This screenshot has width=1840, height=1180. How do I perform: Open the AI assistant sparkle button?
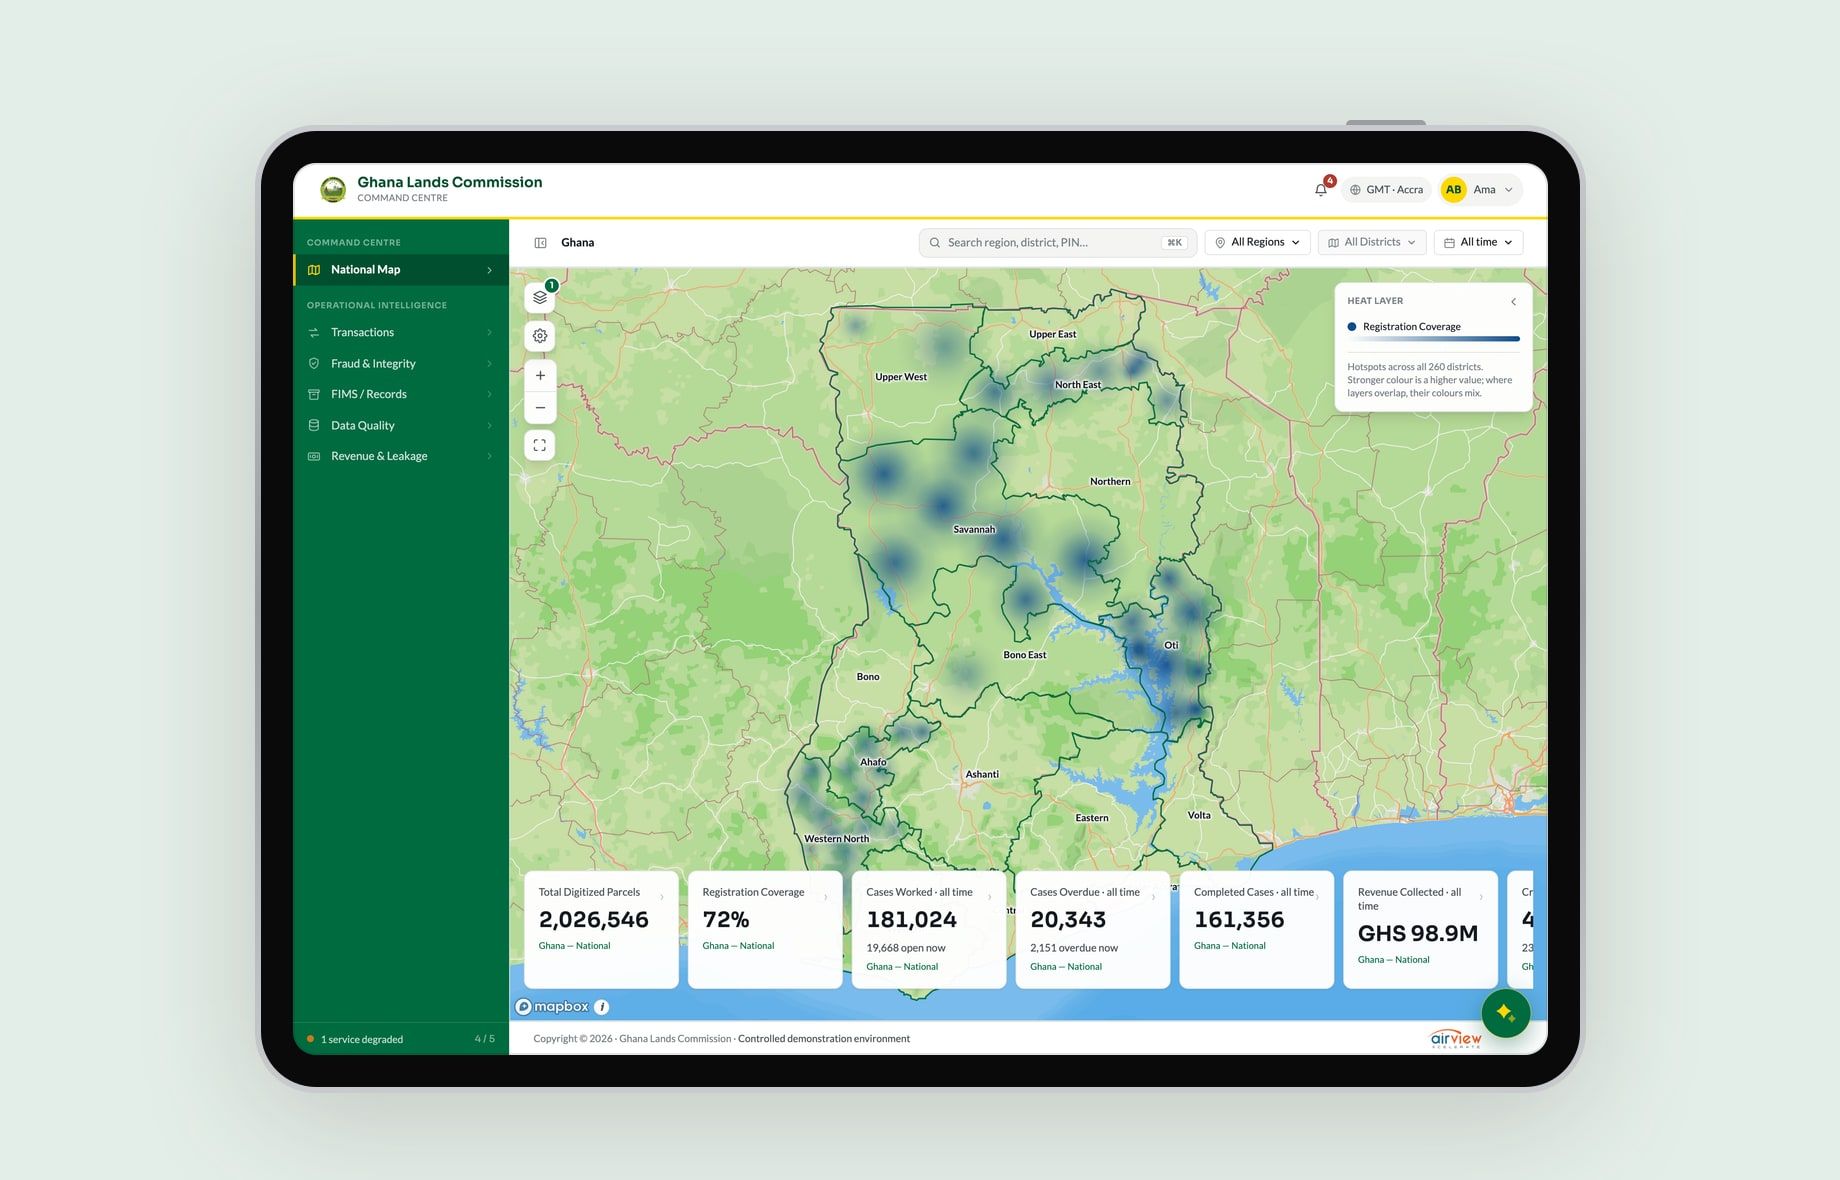(x=1506, y=1013)
